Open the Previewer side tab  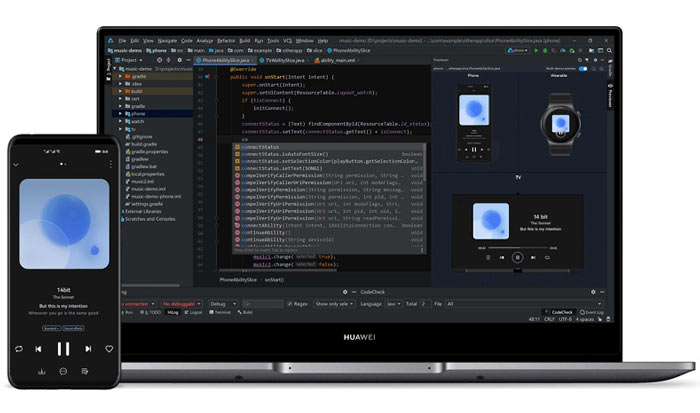click(610, 95)
